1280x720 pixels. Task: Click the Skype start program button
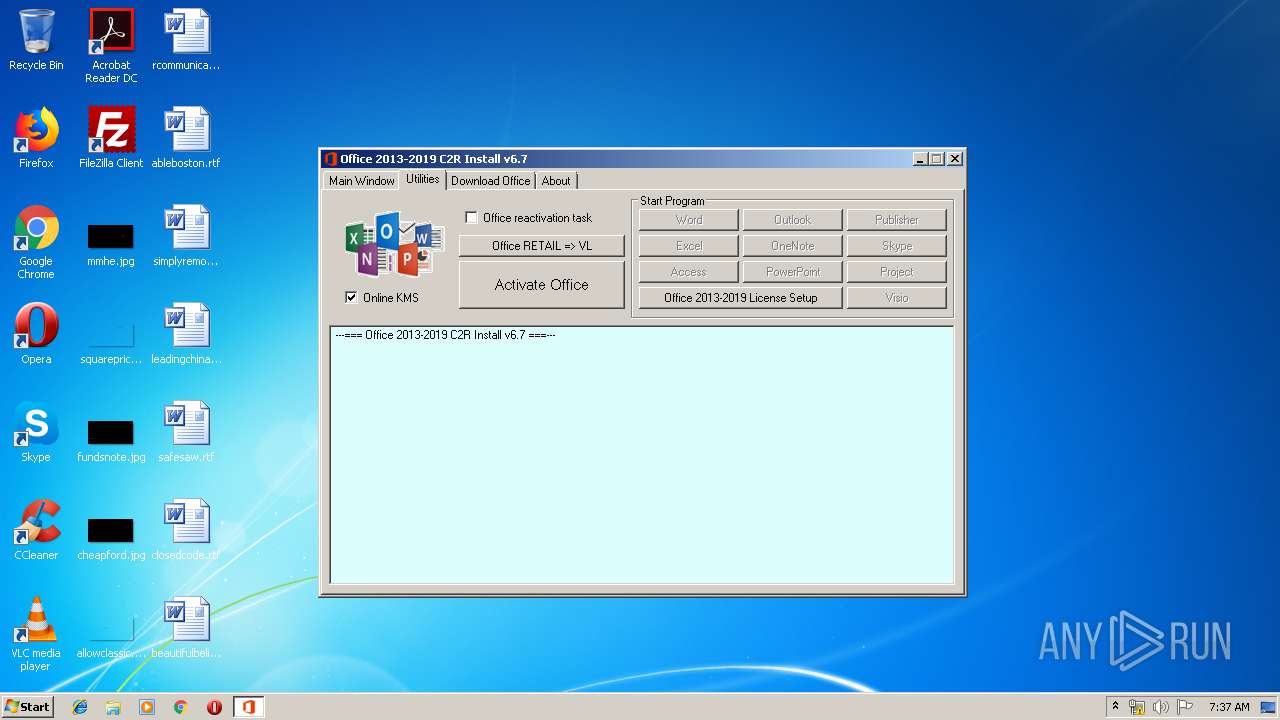(x=897, y=246)
